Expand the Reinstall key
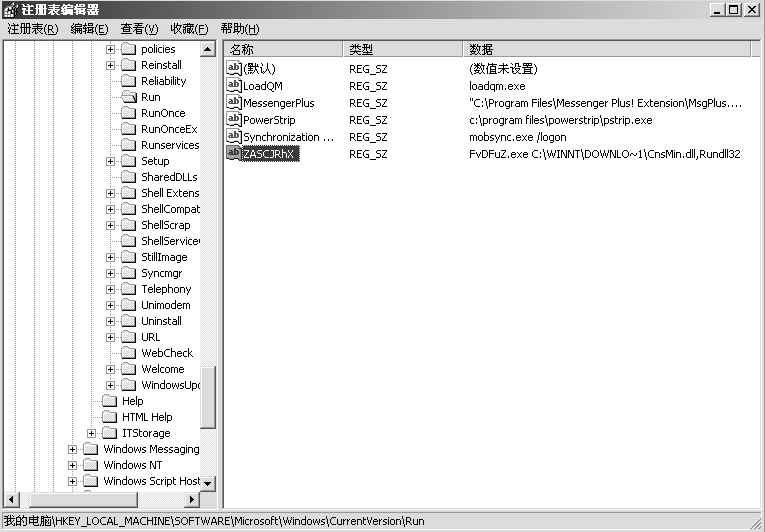The height and width of the screenshot is (532, 765). pos(110,65)
